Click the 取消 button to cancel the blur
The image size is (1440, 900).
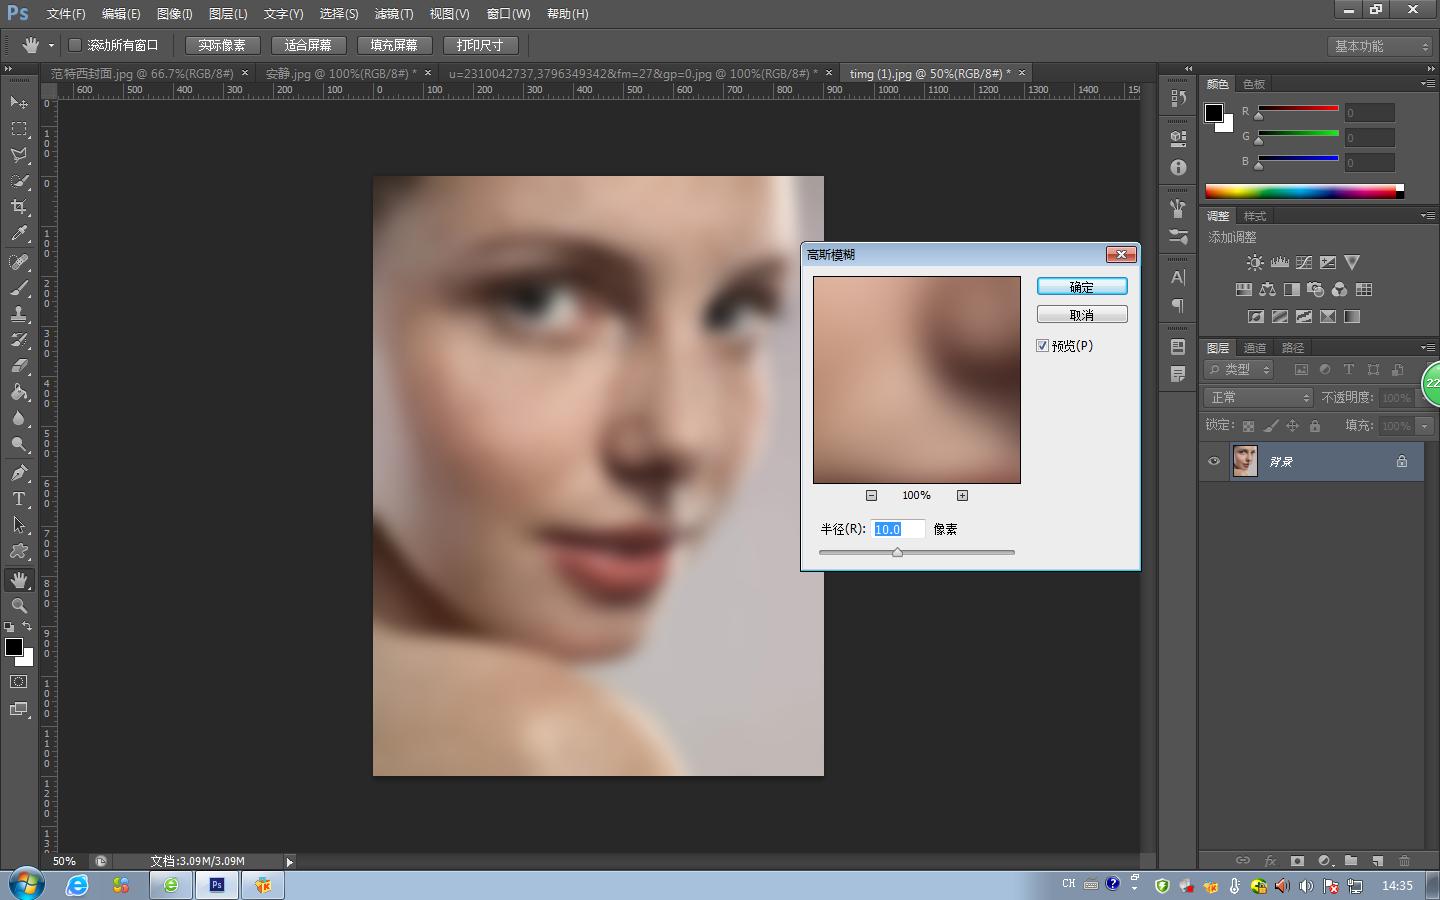1082,315
